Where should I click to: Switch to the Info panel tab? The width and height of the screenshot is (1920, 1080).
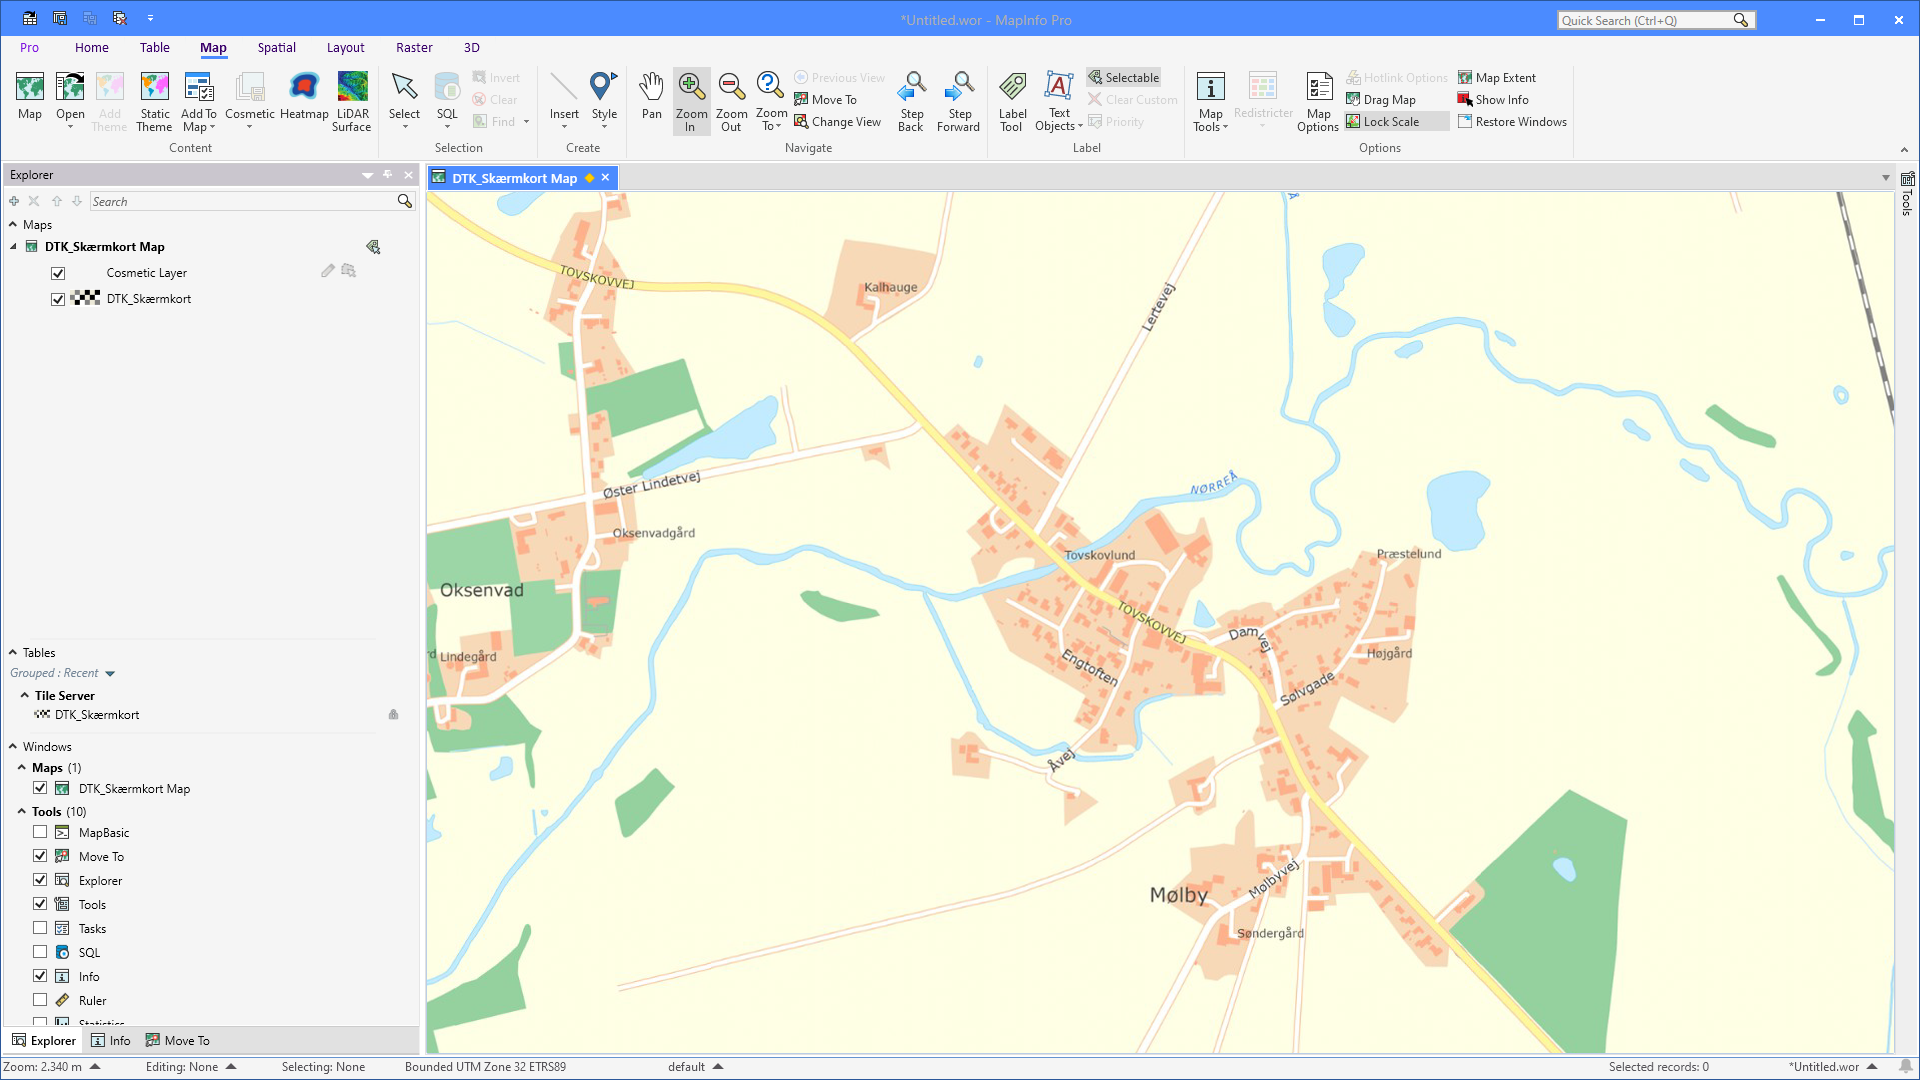point(111,1040)
